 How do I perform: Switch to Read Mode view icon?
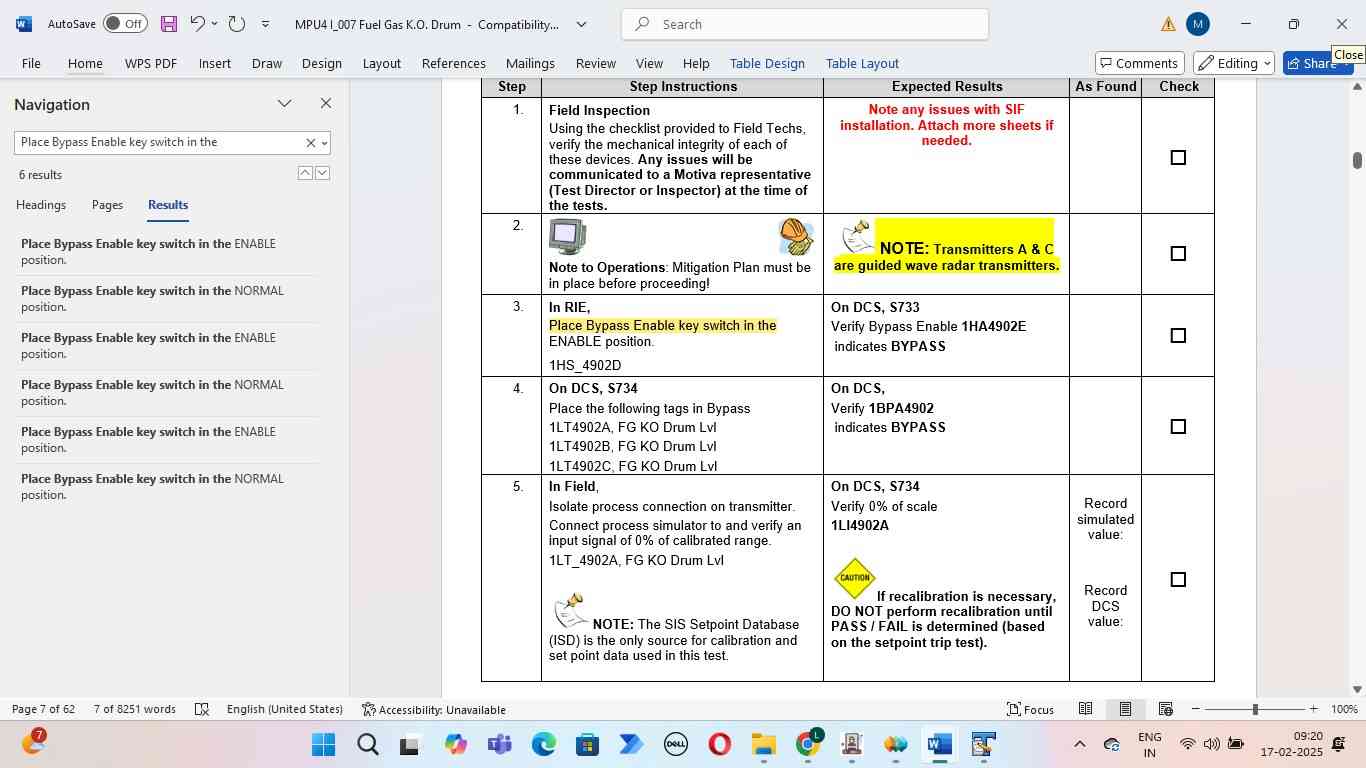coord(1085,709)
